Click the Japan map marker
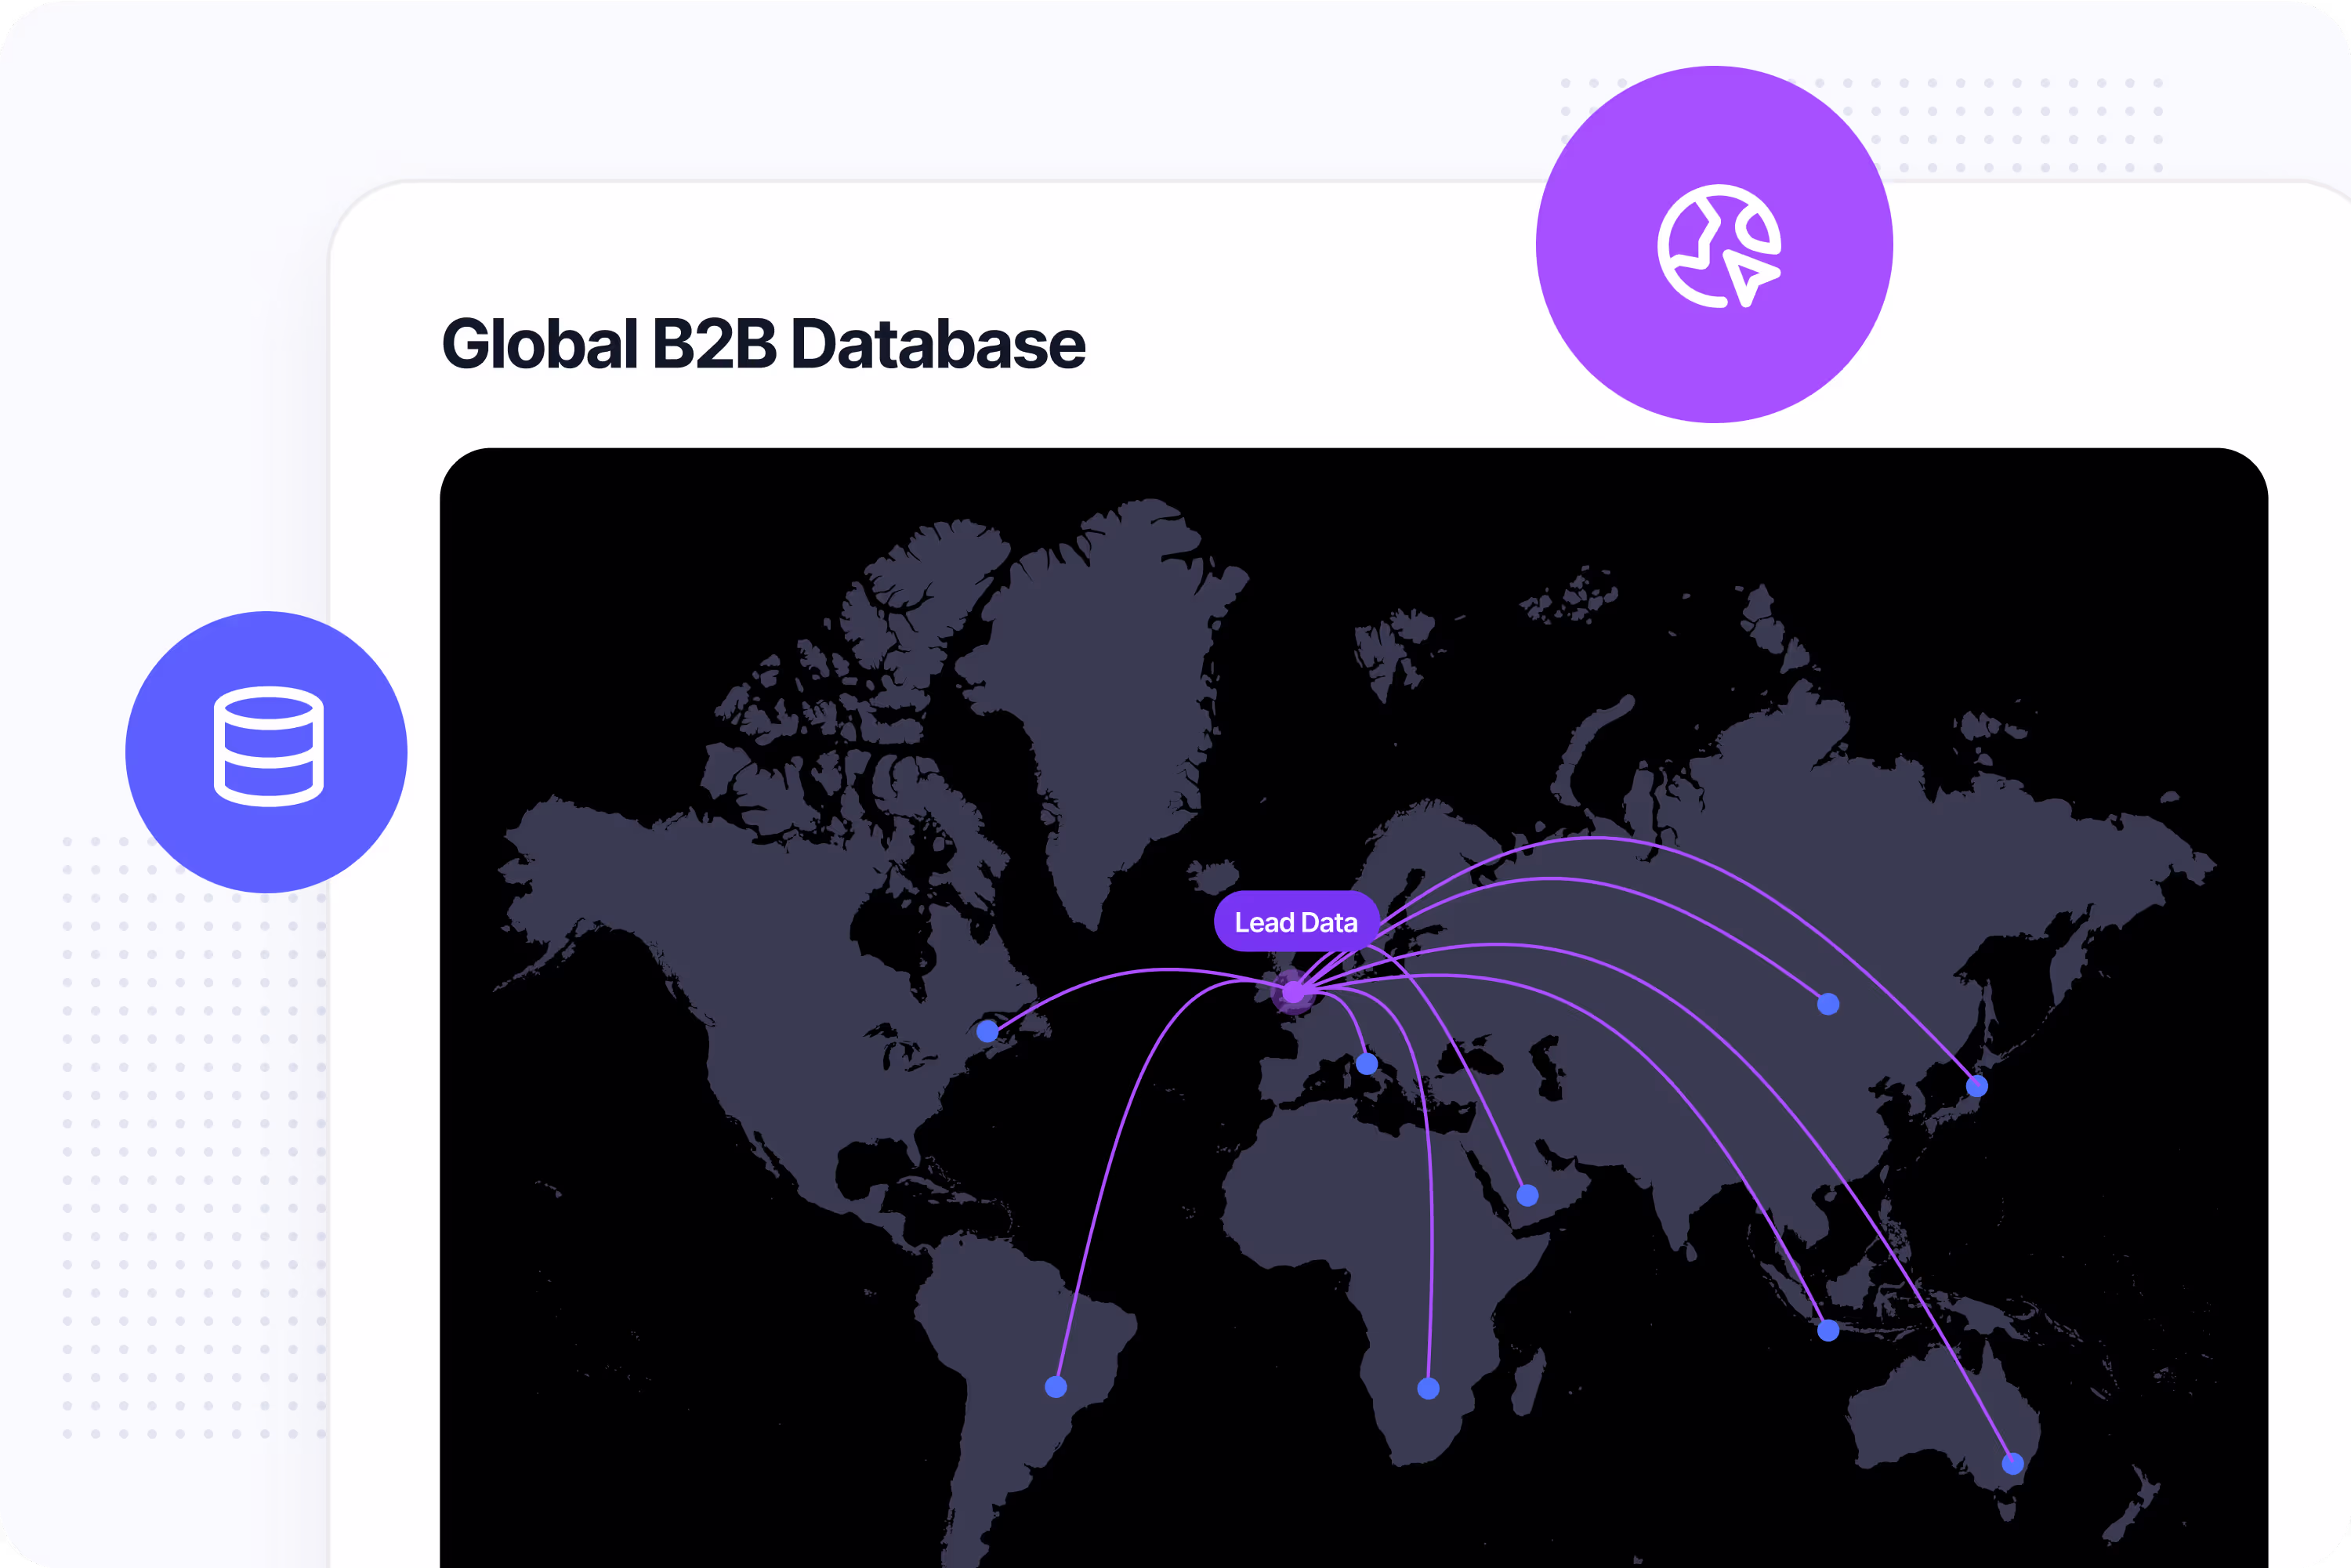Image resolution: width=2351 pixels, height=1568 pixels. [1977, 1086]
